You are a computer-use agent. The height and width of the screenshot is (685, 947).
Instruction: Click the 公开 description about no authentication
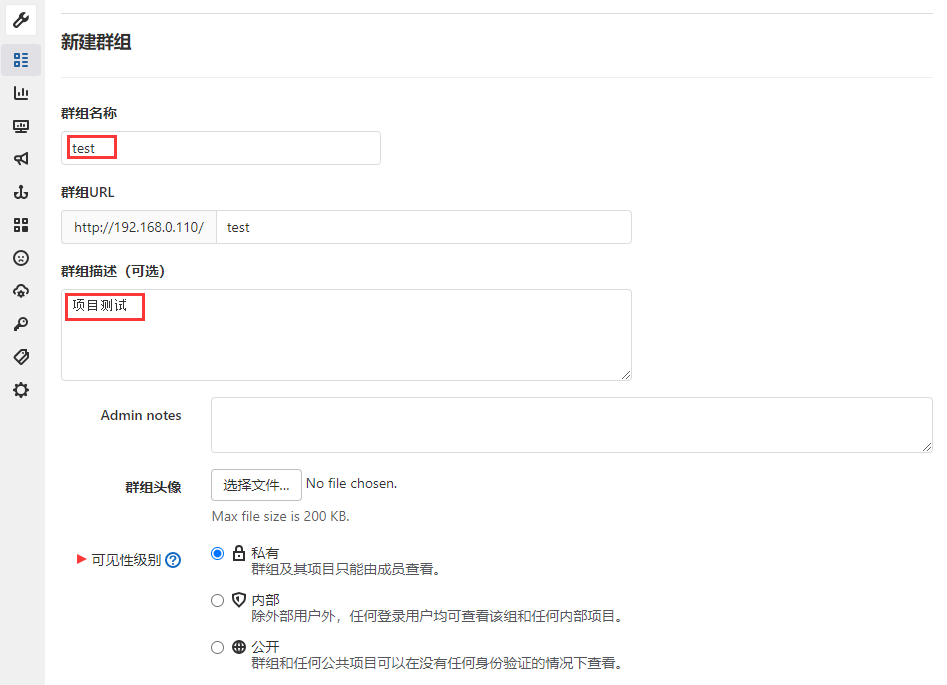(x=437, y=663)
